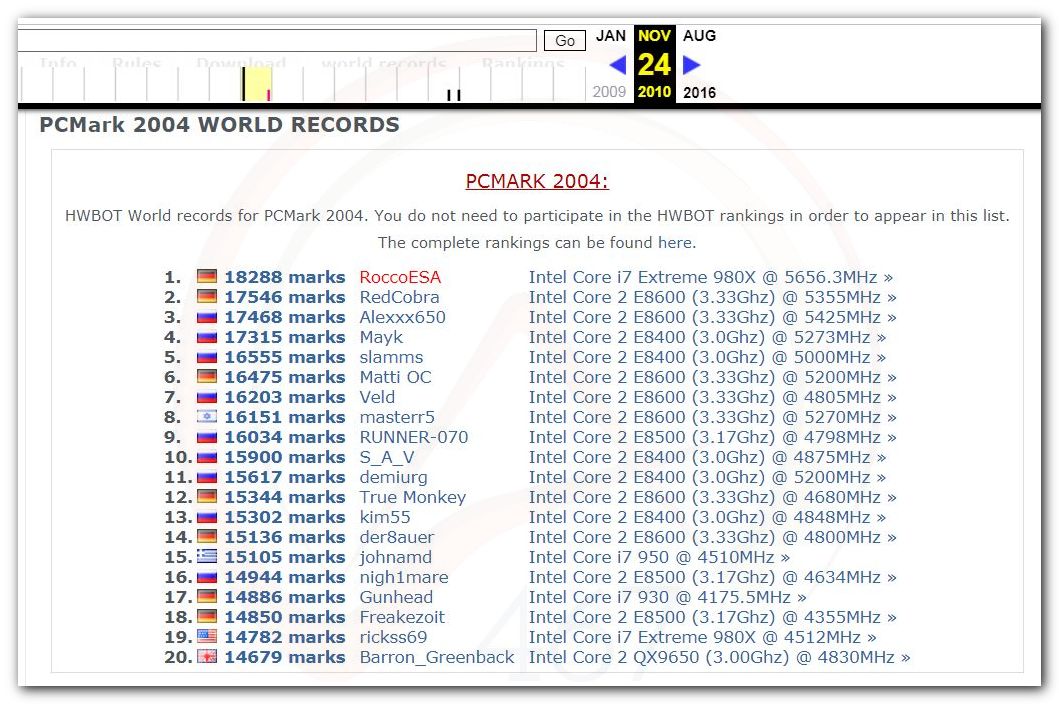Open Alexxx650 user profile
Screen dimensions: 1059x704
pos(403,317)
